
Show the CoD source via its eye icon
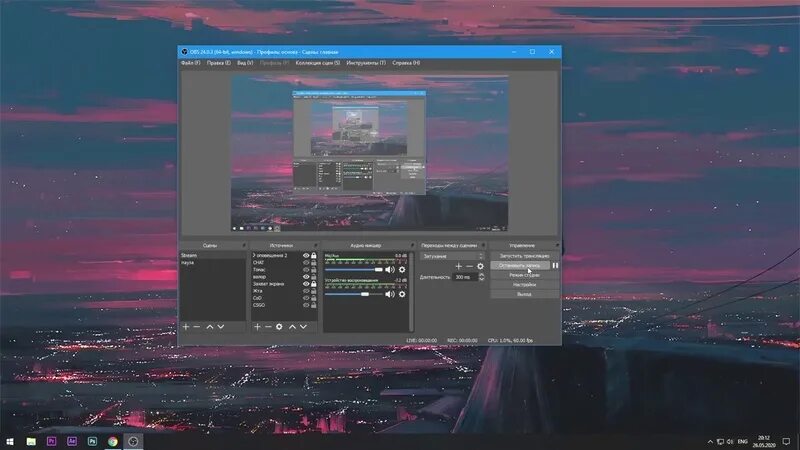306,298
